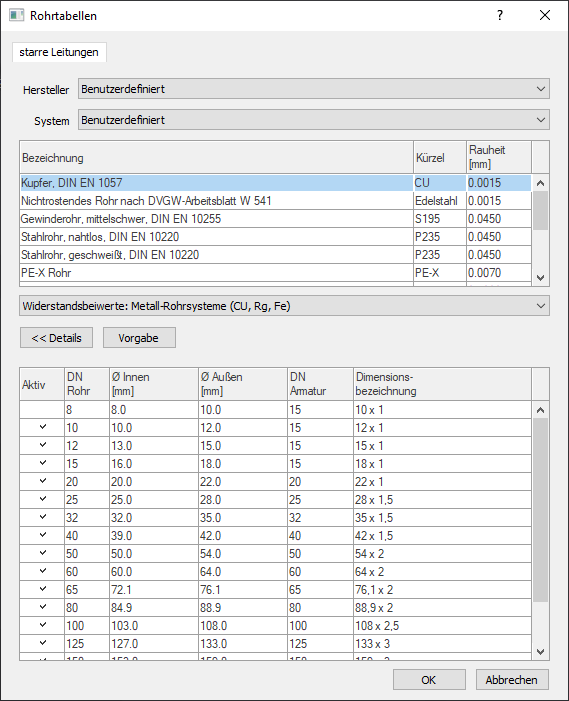
Task: Click the DN Rohr column header
Action: click(87, 384)
